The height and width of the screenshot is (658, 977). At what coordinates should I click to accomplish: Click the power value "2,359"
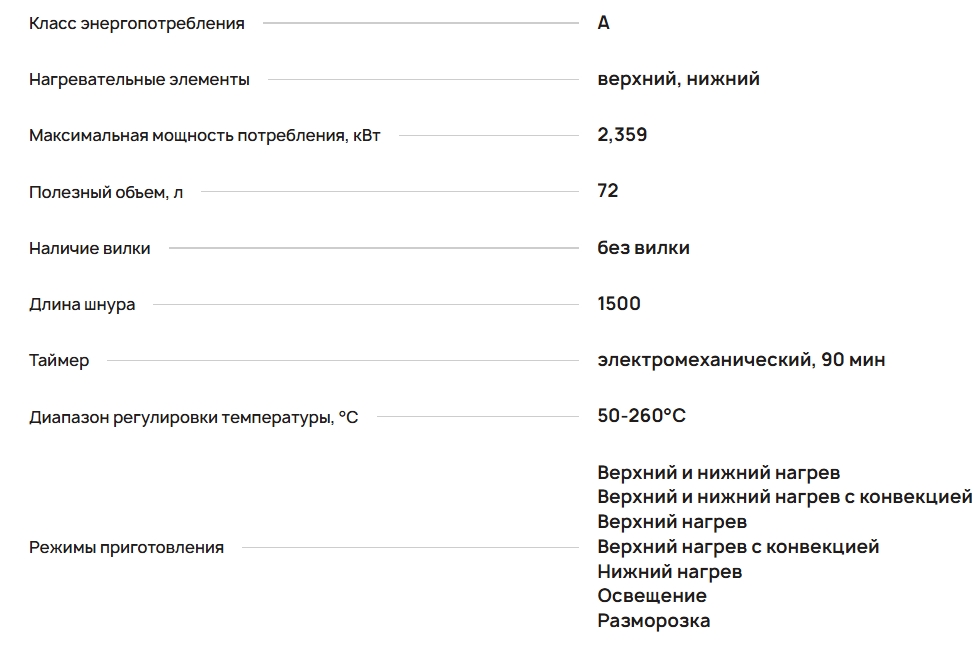click(622, 134)
